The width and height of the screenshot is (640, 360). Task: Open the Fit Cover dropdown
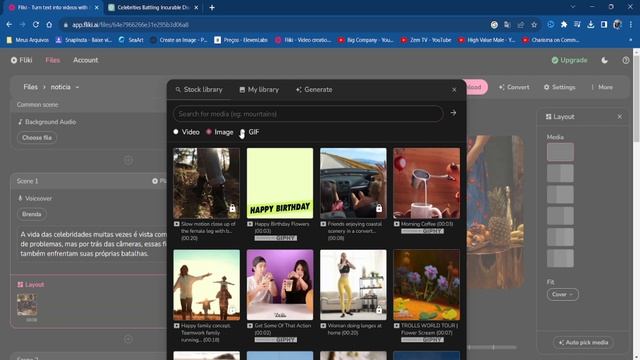pyautogui.click(x=562, y=294)
